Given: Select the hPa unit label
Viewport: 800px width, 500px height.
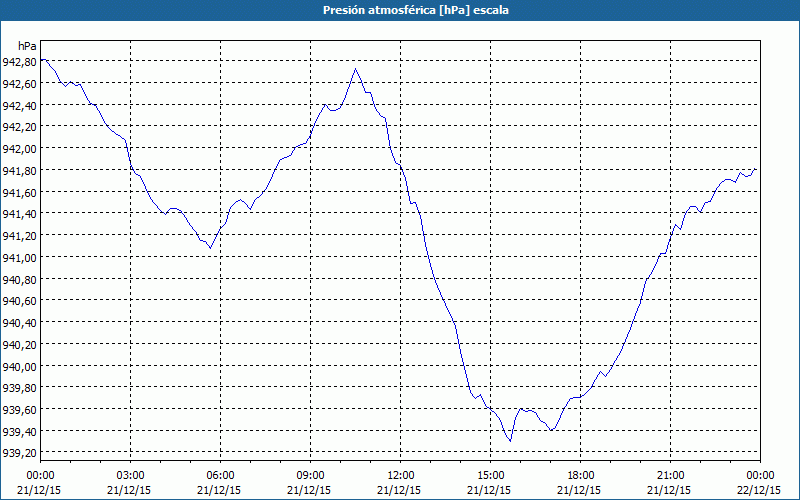Looking at the screenshot, I should coord(27,46).
